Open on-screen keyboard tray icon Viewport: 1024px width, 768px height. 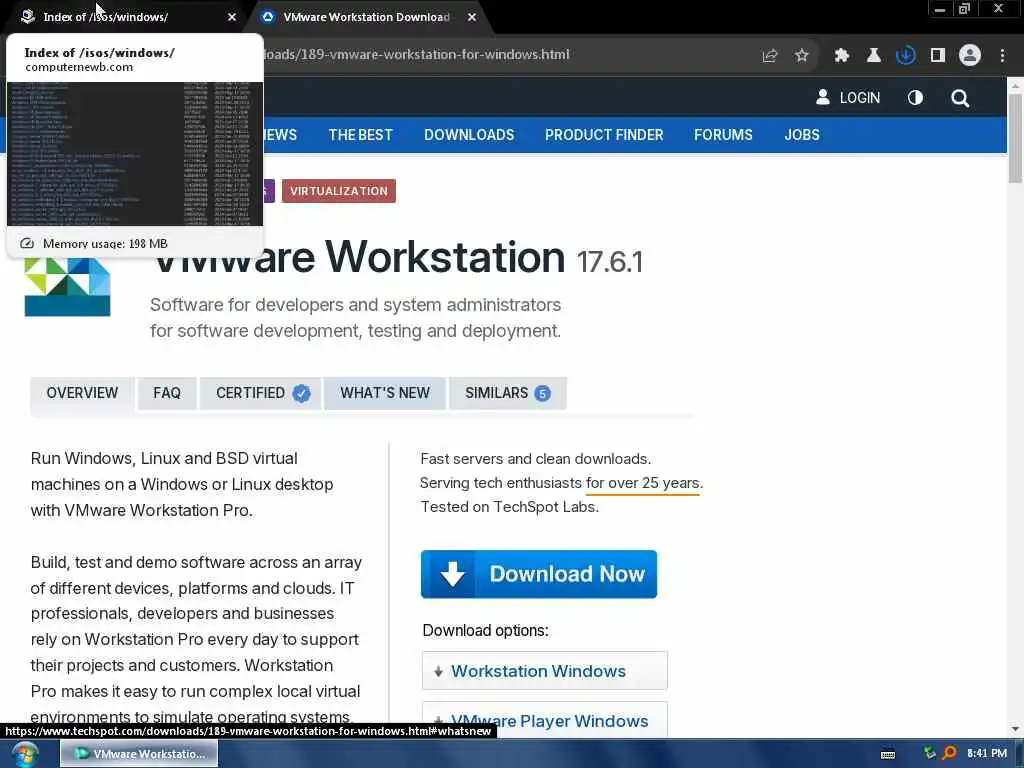pyautogui.click(x=888, y=754)
